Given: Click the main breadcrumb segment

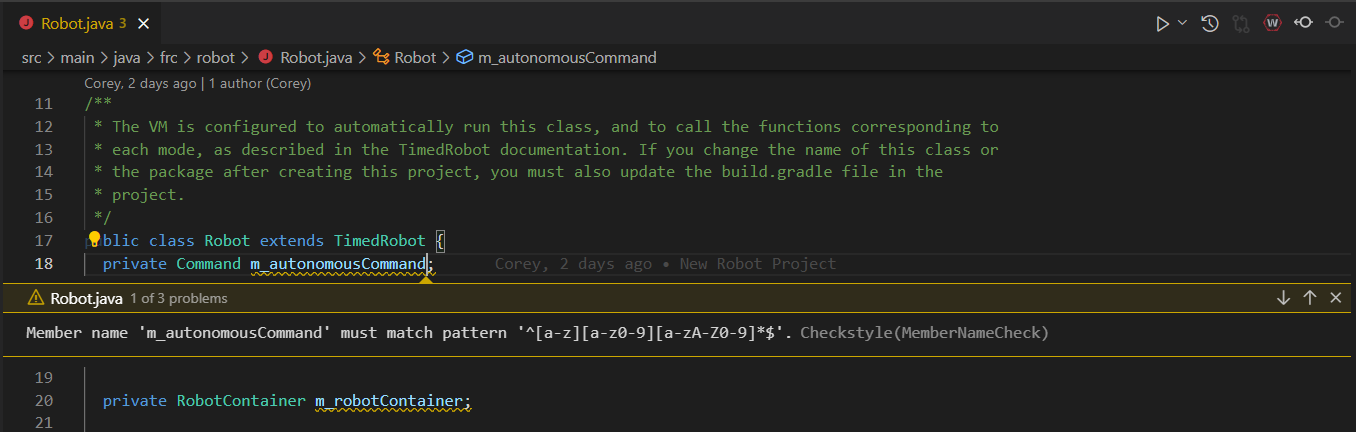Looking at the screenshot, I should (77, 57).
